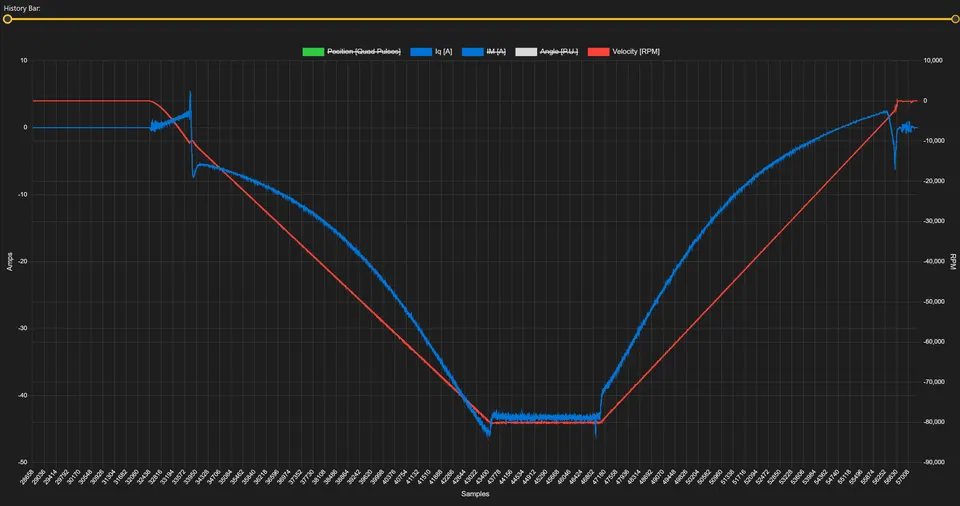The height and width of the screenshot is (506, 960).
Task: Click the middle of the History Bar track
Action: point(481,19)
